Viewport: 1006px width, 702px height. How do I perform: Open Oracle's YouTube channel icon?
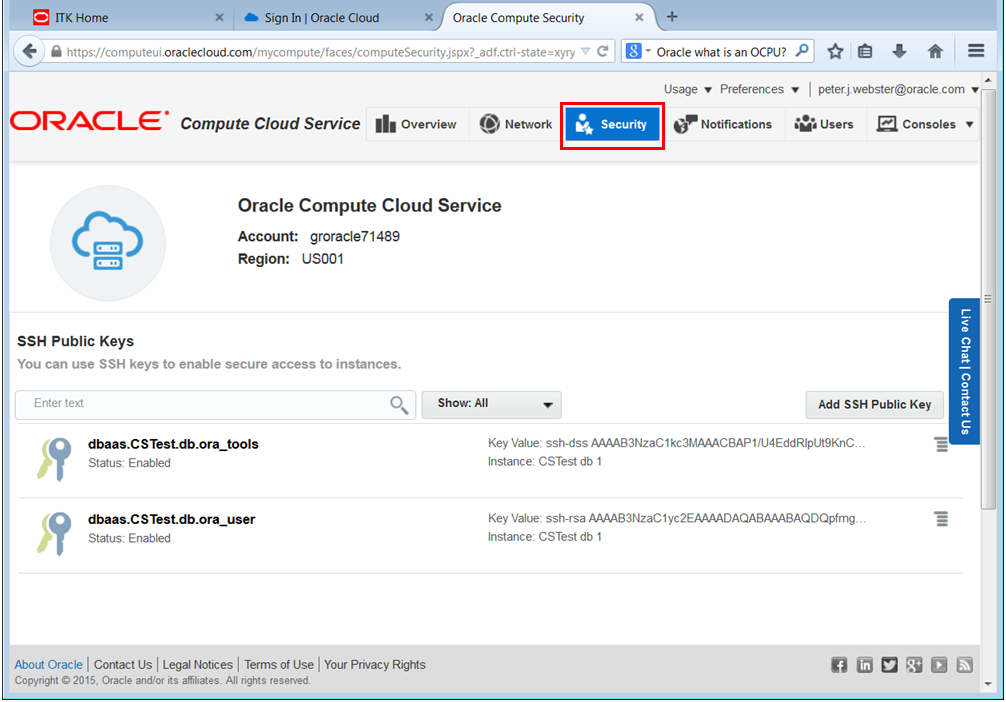[x=939, y=665]
